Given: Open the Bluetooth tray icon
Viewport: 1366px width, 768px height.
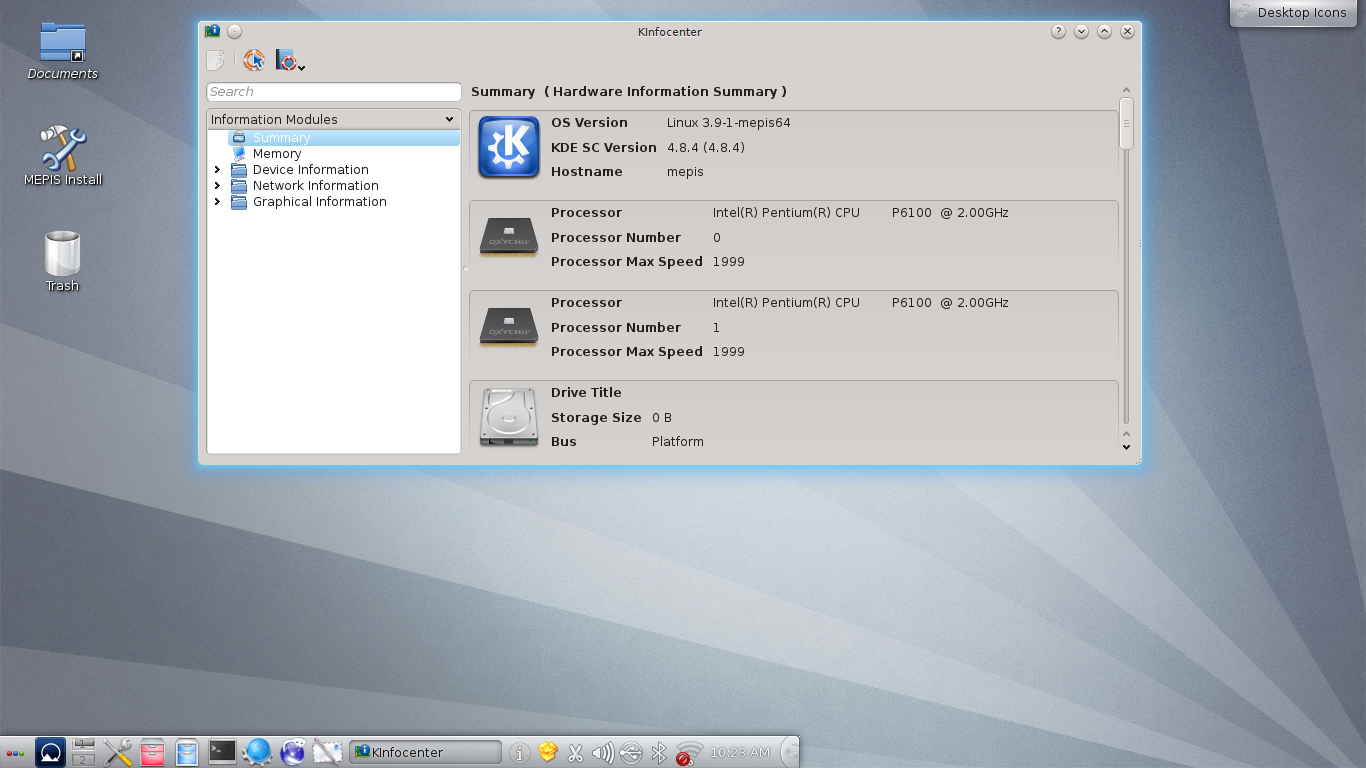Looking at the screenshot, I should [x=659, y=753].
